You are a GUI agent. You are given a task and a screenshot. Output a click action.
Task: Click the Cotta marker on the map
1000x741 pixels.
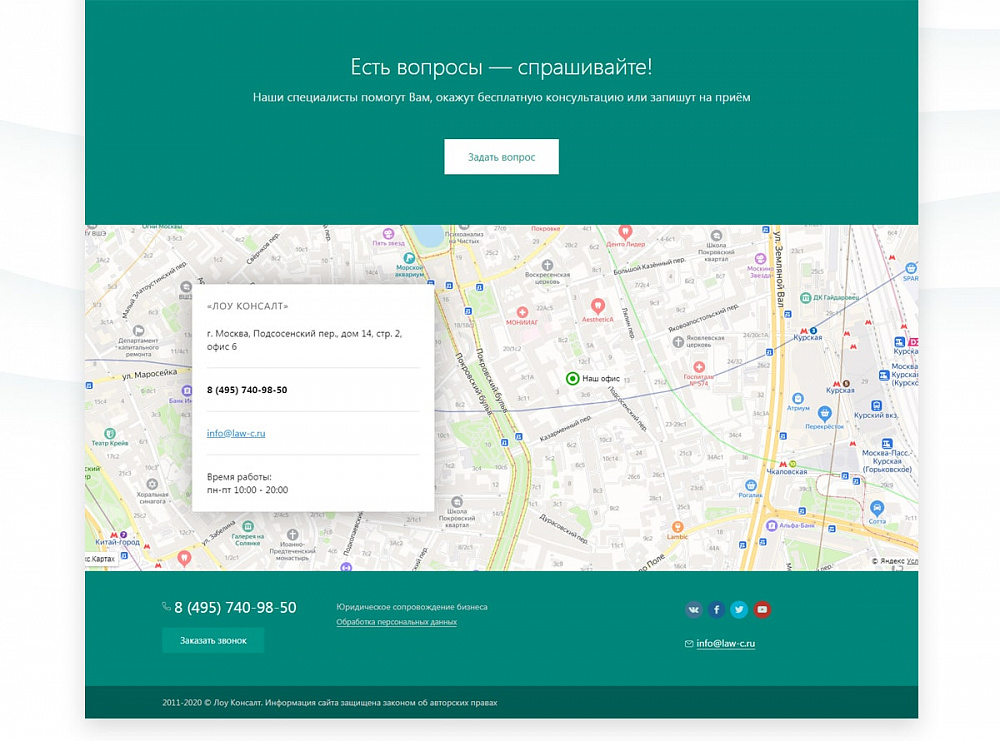tap(877, 508)
